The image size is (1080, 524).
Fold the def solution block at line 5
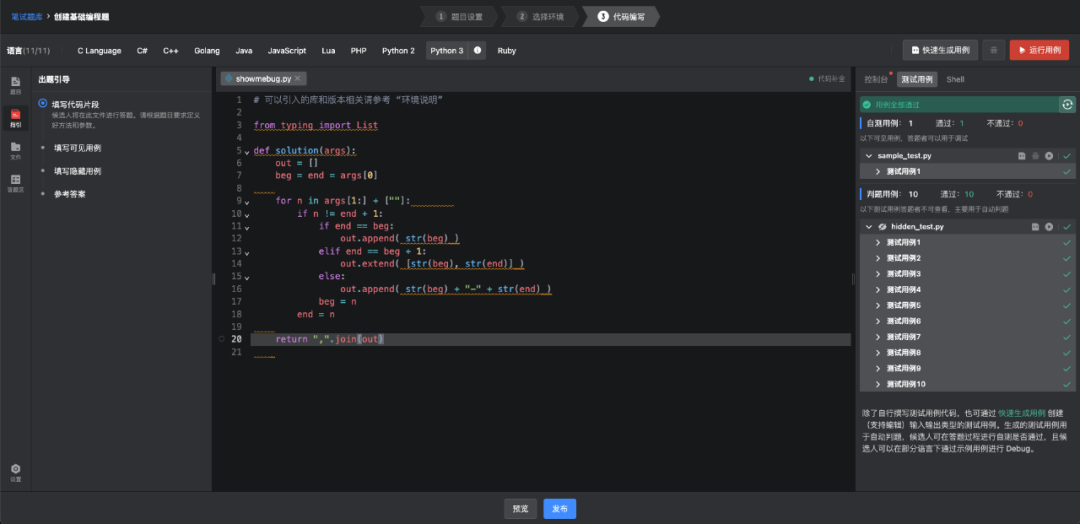(247, 151)
